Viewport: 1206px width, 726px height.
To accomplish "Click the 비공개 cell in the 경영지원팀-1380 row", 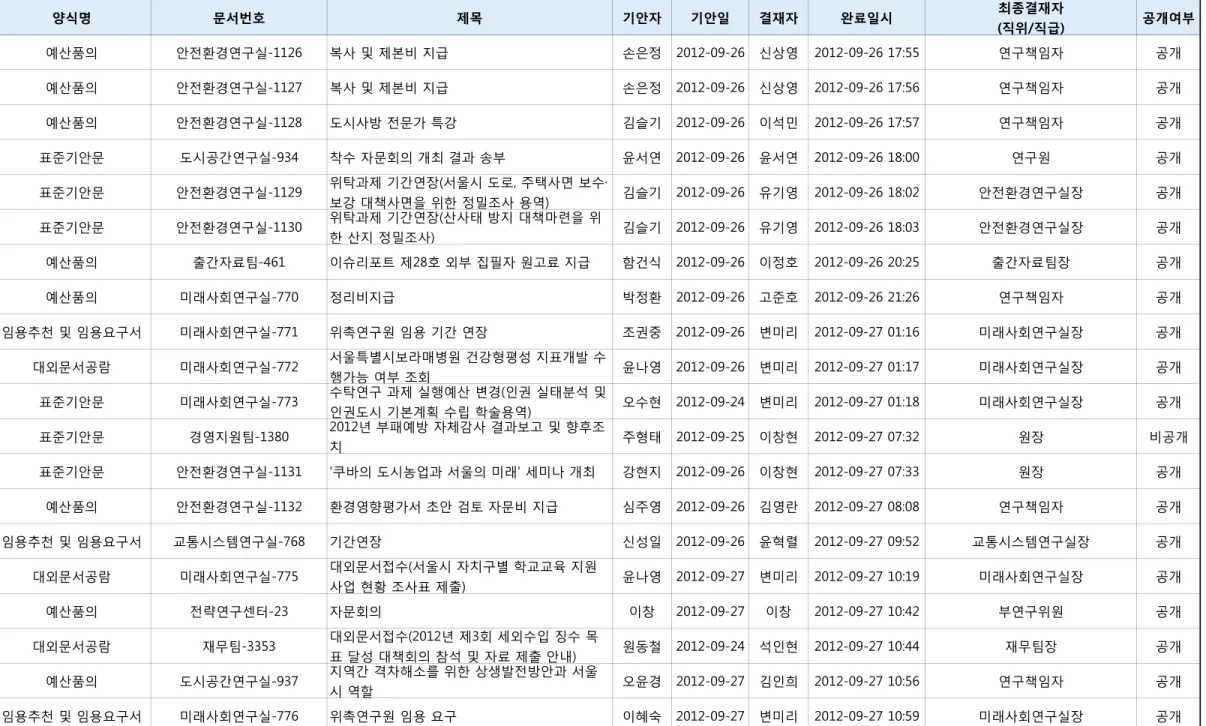I will pyautogui.click(x=1168, y=438).
